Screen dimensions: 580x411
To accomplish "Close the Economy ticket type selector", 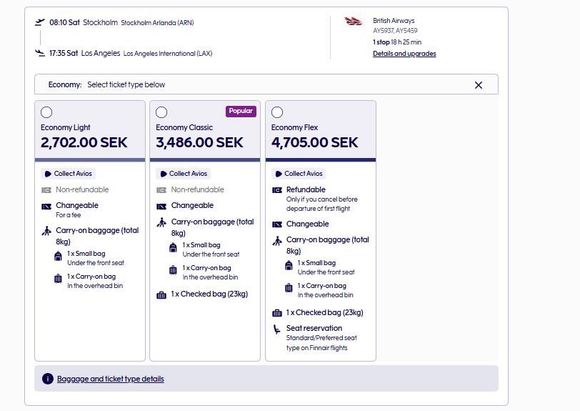I will tap(478, 85).
